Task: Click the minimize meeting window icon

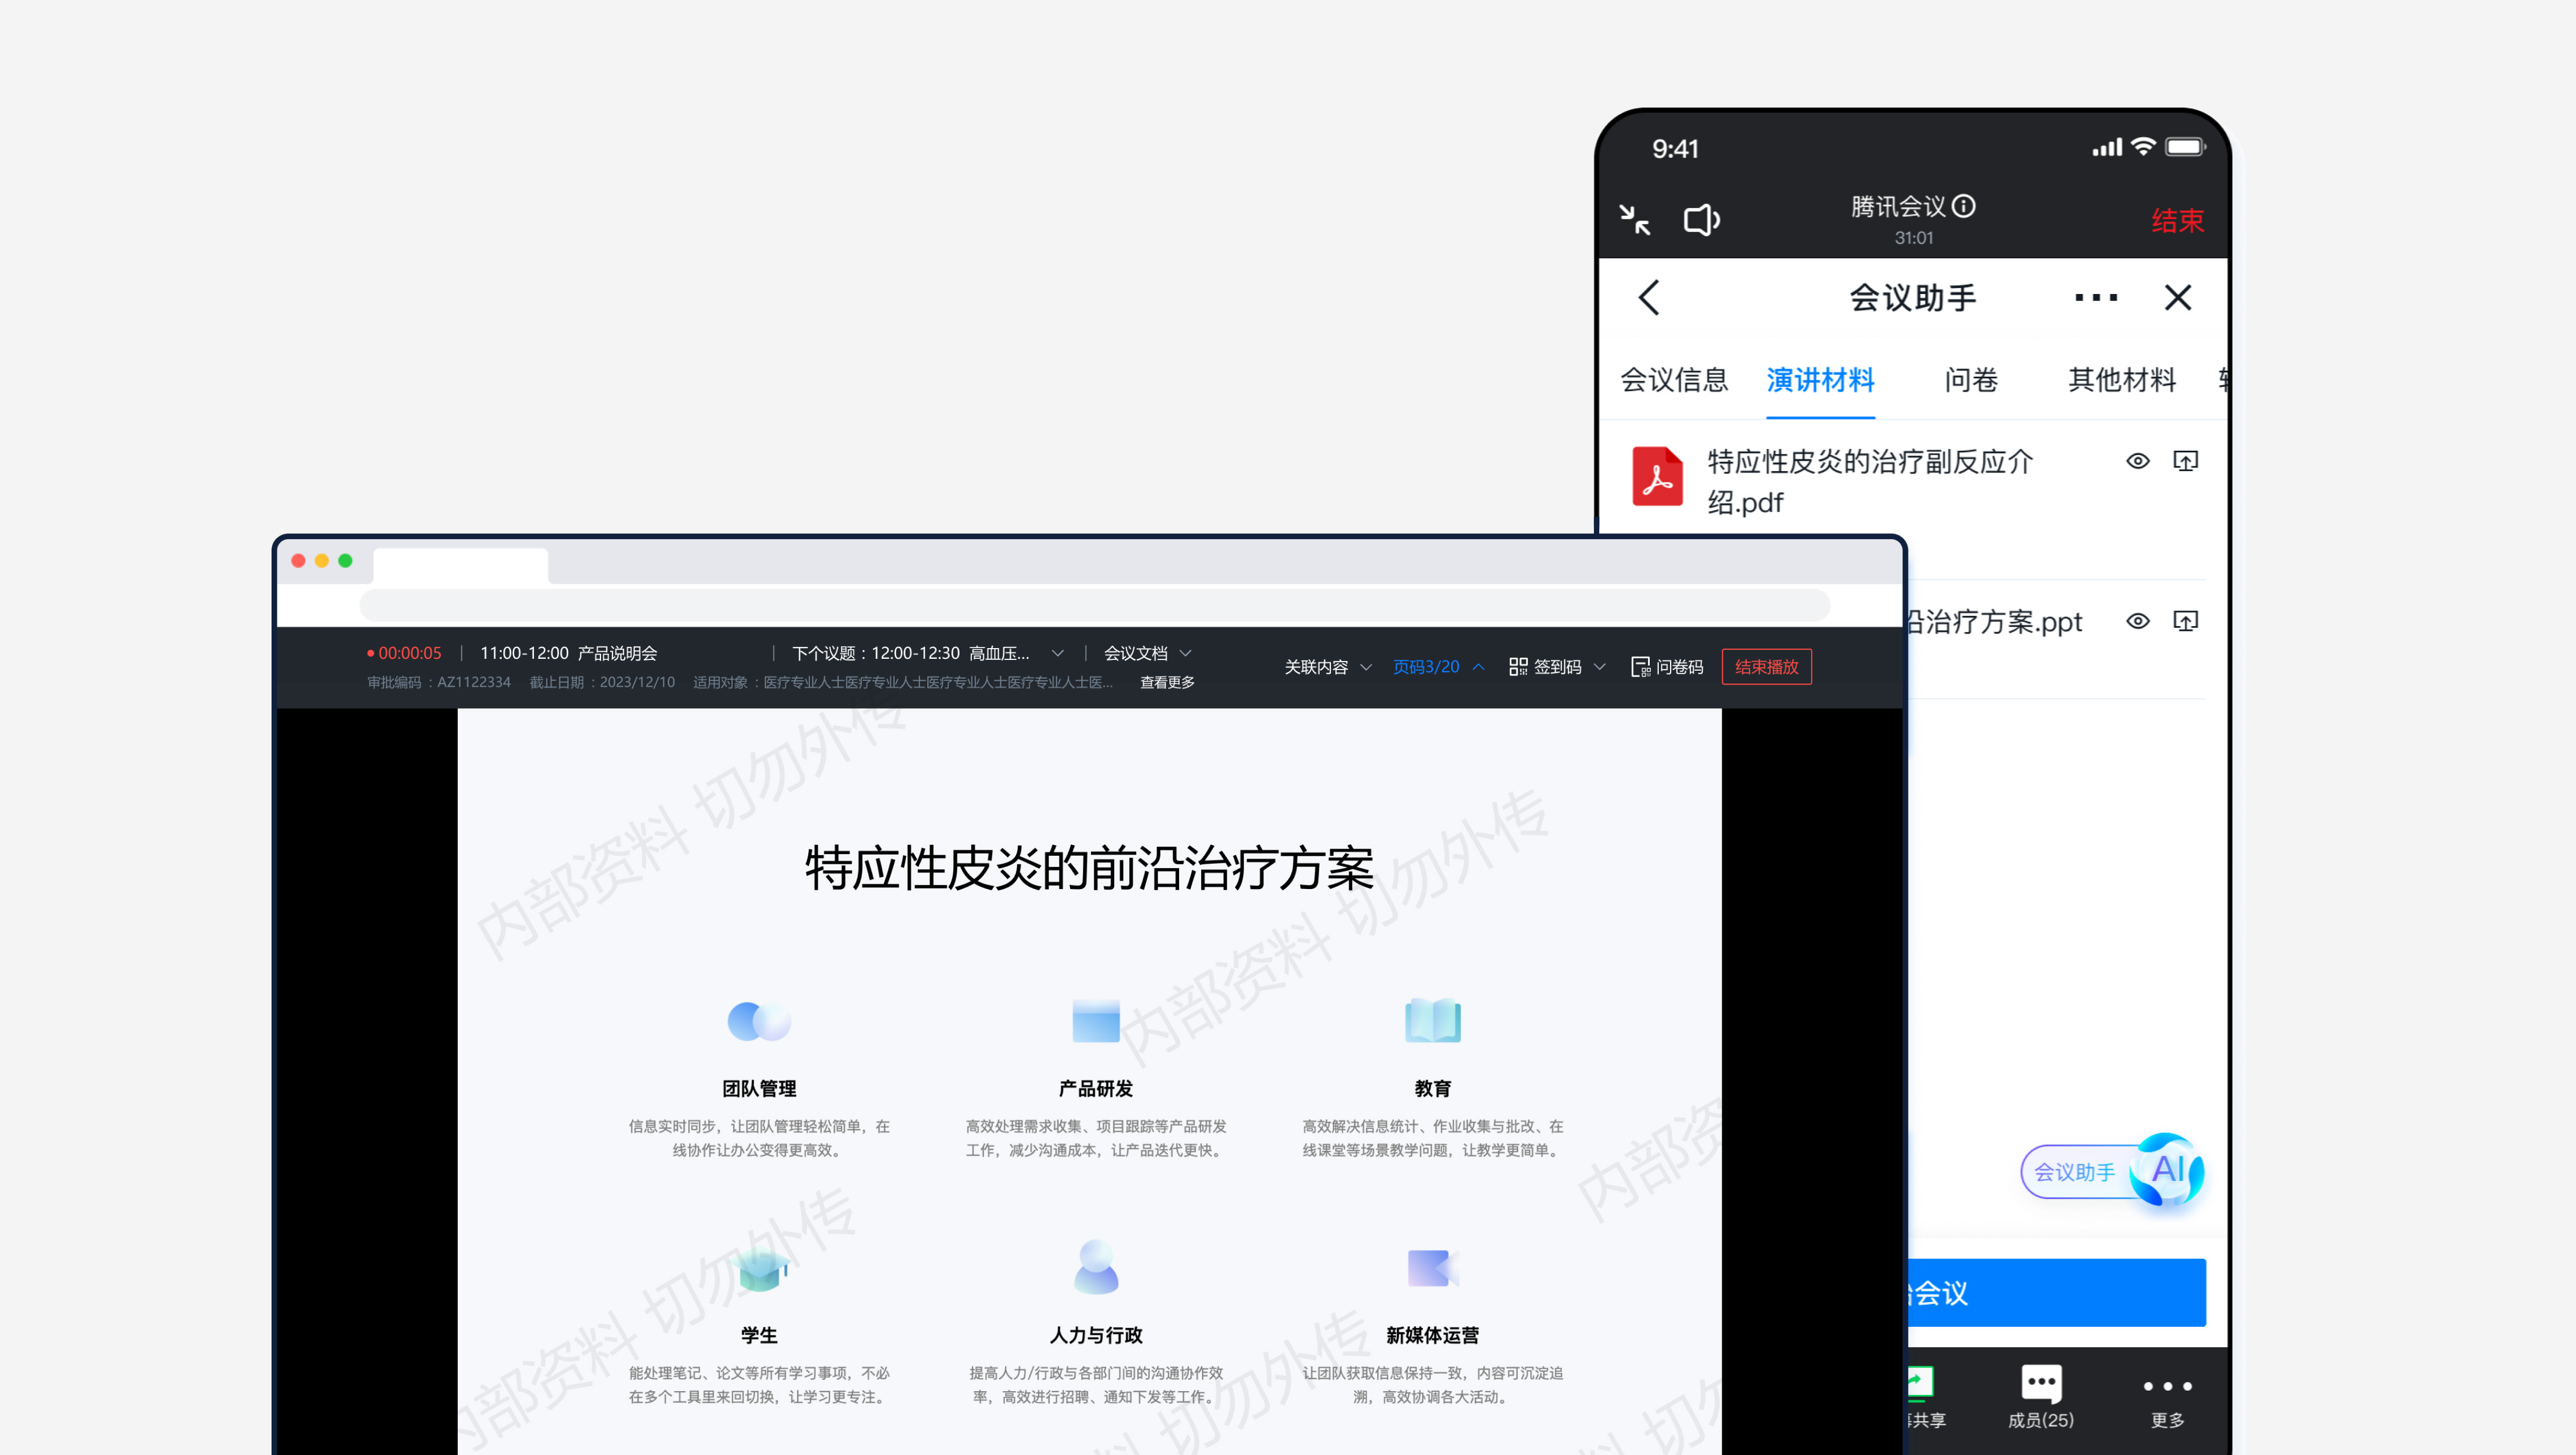Action: pos(1635,220)
